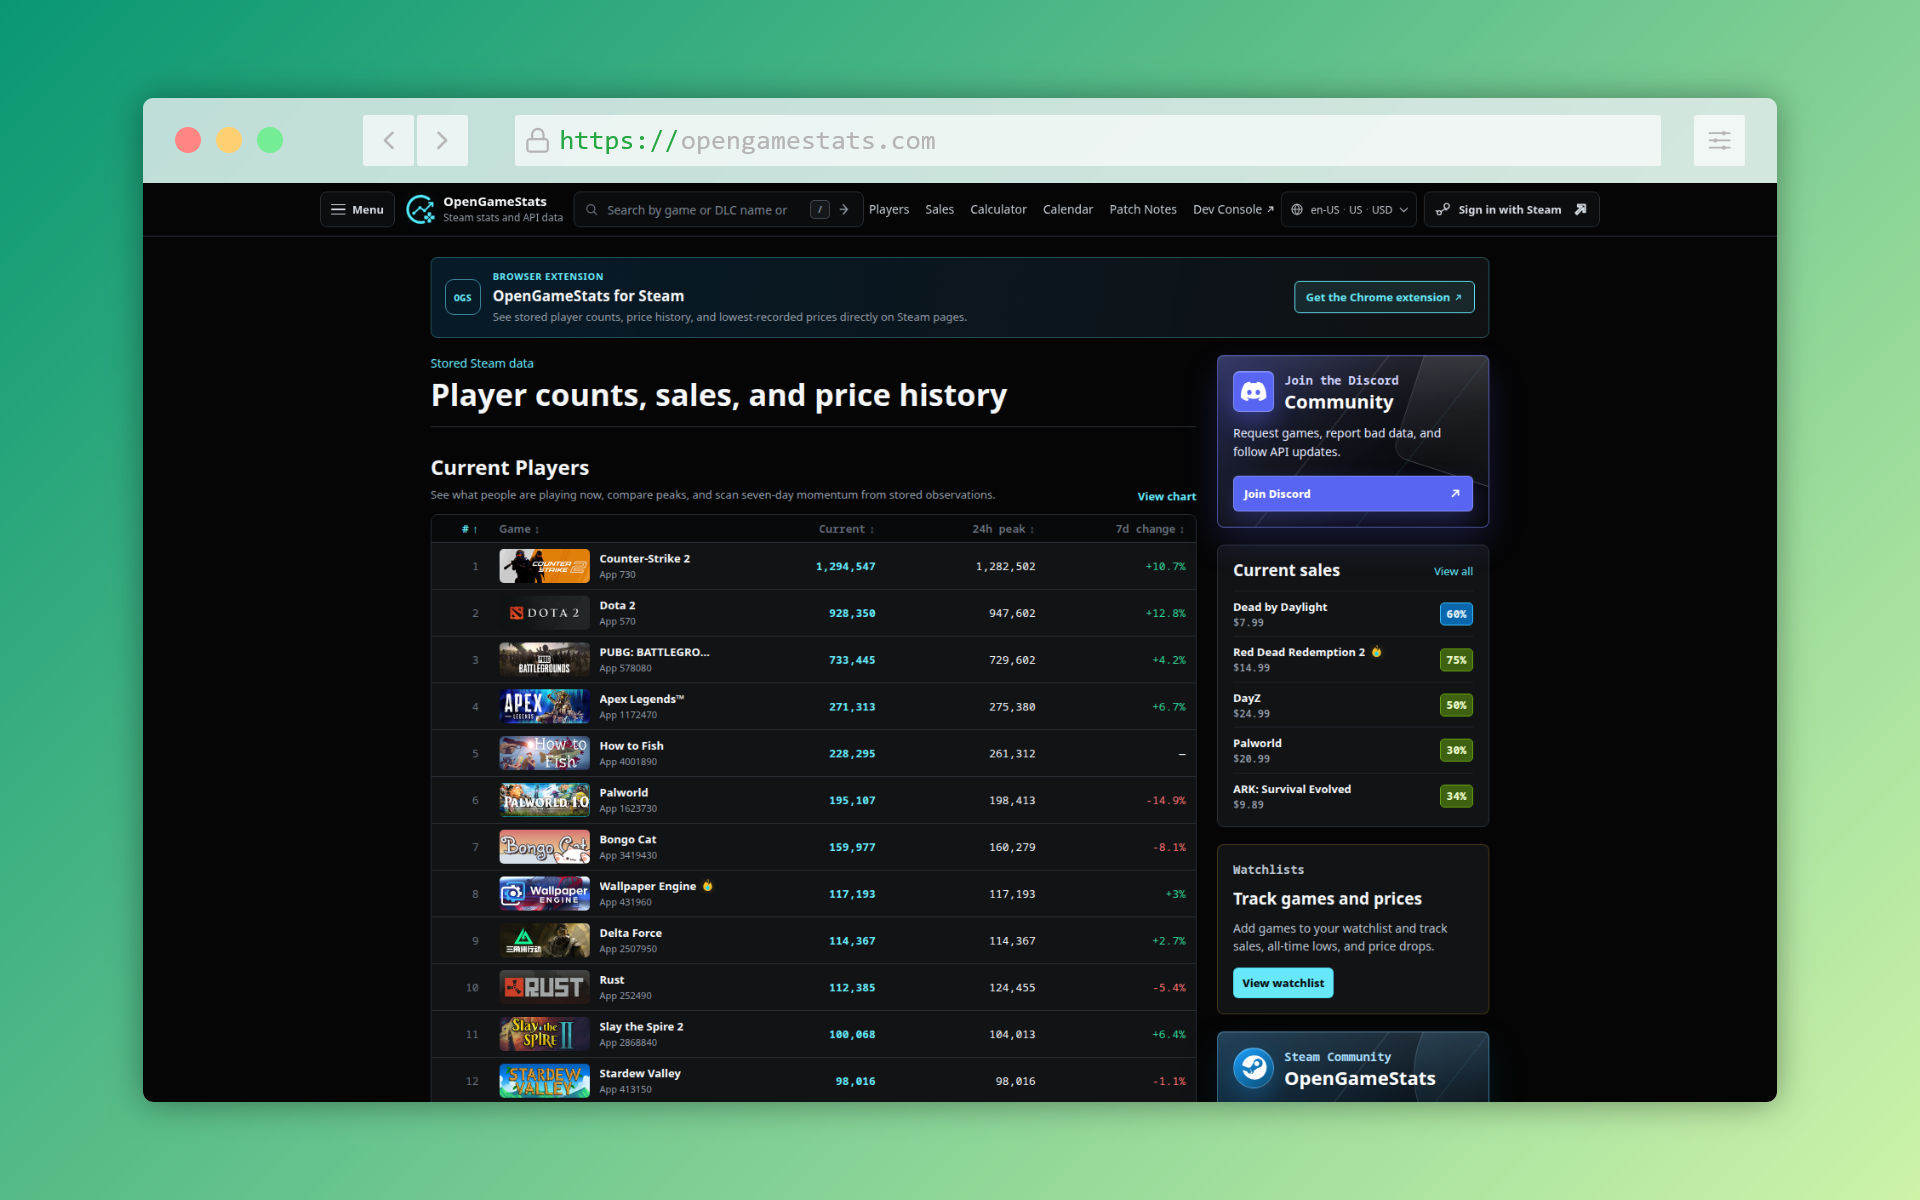Viewport: 1920px width, 1200px height.
Task: Click the badge icon beside Red Dead Redemption 2
Action: click(x=1376, y=652)
